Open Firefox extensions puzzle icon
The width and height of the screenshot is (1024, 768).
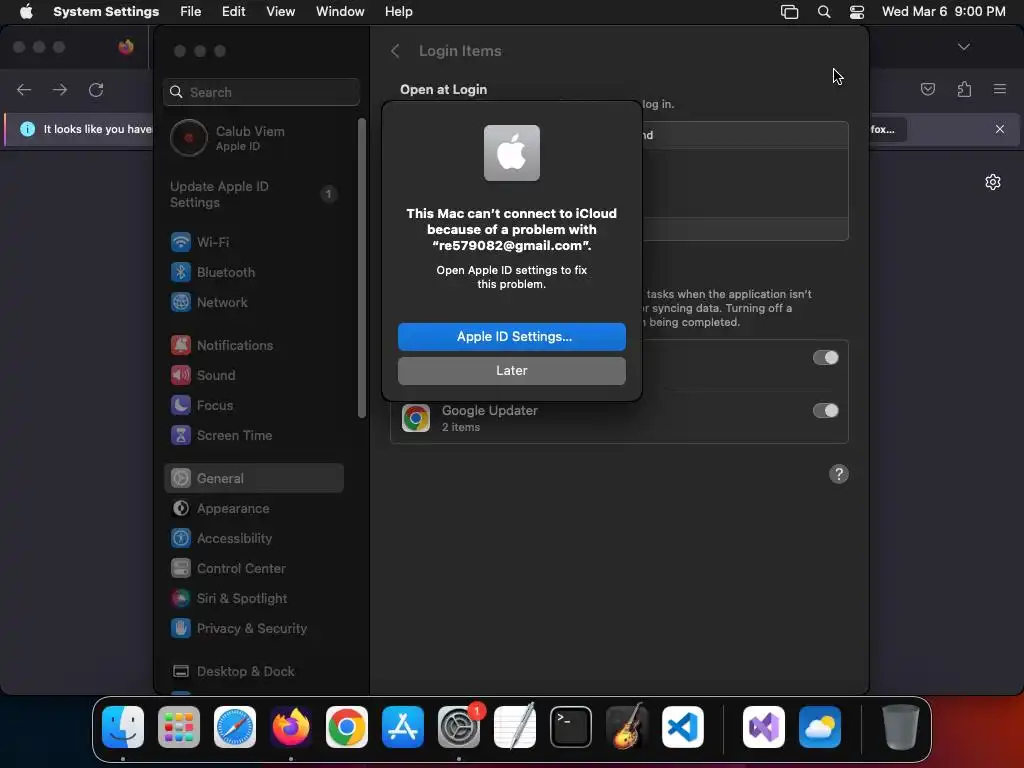coord(964,89)
